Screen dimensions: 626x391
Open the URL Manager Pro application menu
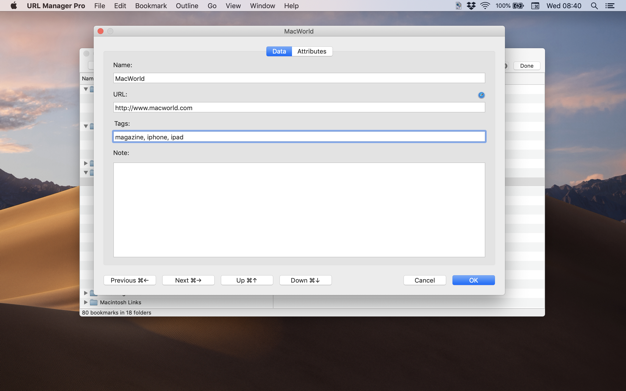[x=56, y=6]
